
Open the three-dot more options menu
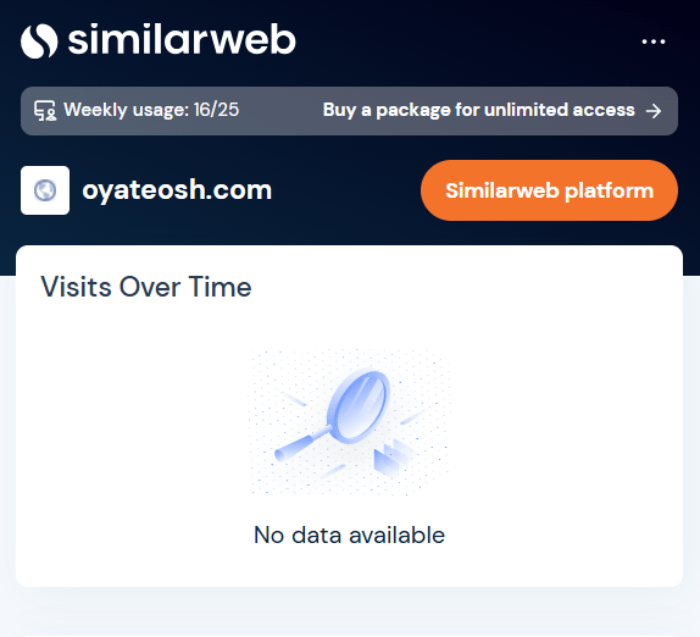click(653, 42)
